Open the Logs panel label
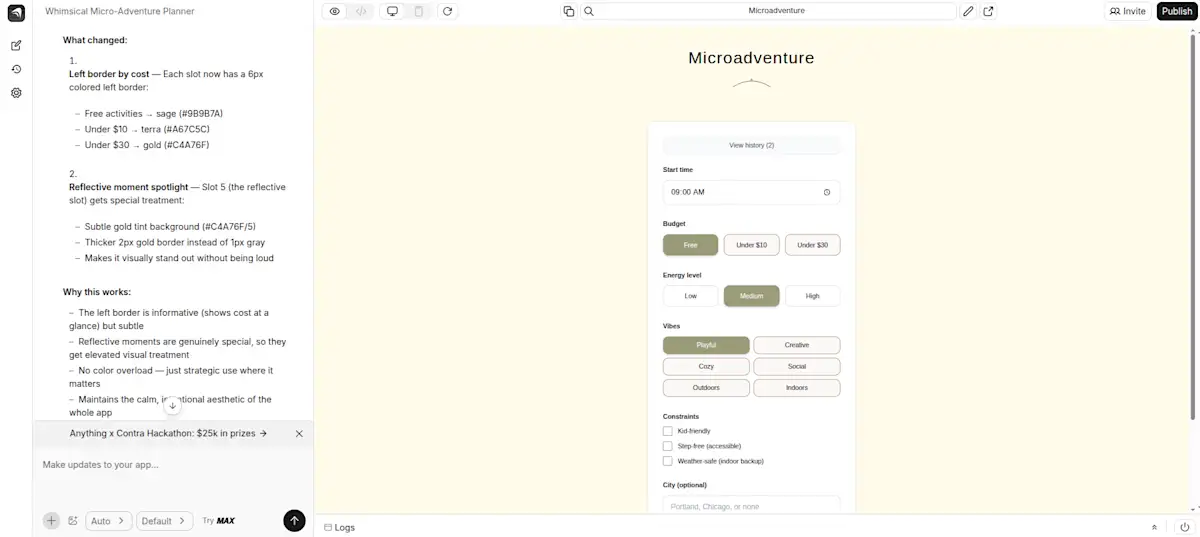The height and width of the screenshot is (537, 1200). click(x=345, y=527)
